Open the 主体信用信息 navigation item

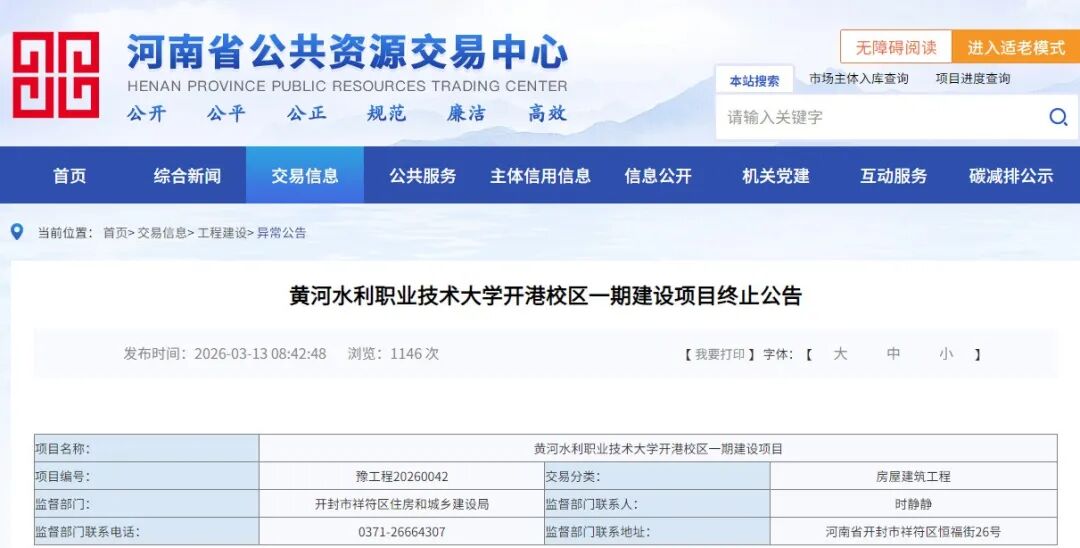(x=540, y=176)
